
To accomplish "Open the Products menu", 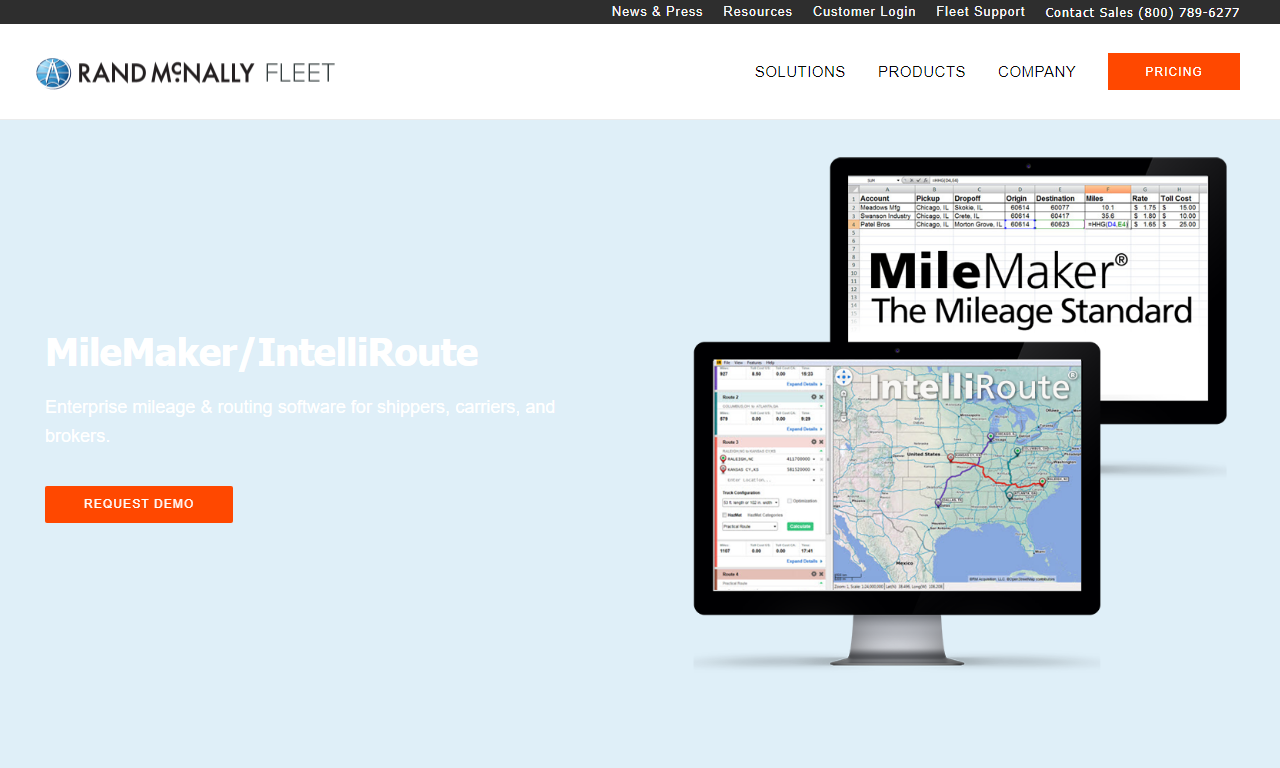I will click(922, 72).
